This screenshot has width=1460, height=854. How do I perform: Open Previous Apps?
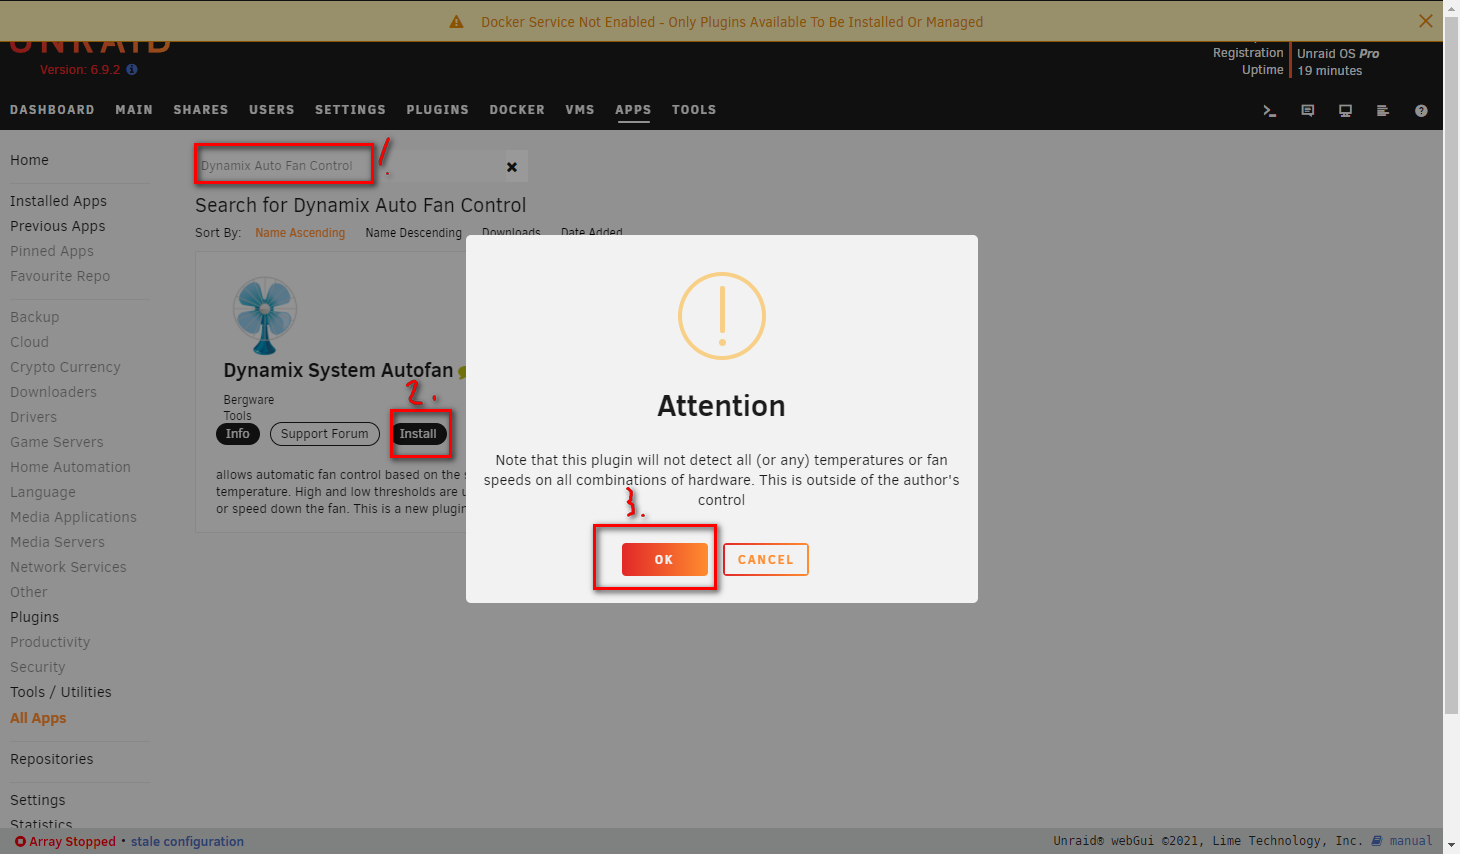click(x=57, y=226)
